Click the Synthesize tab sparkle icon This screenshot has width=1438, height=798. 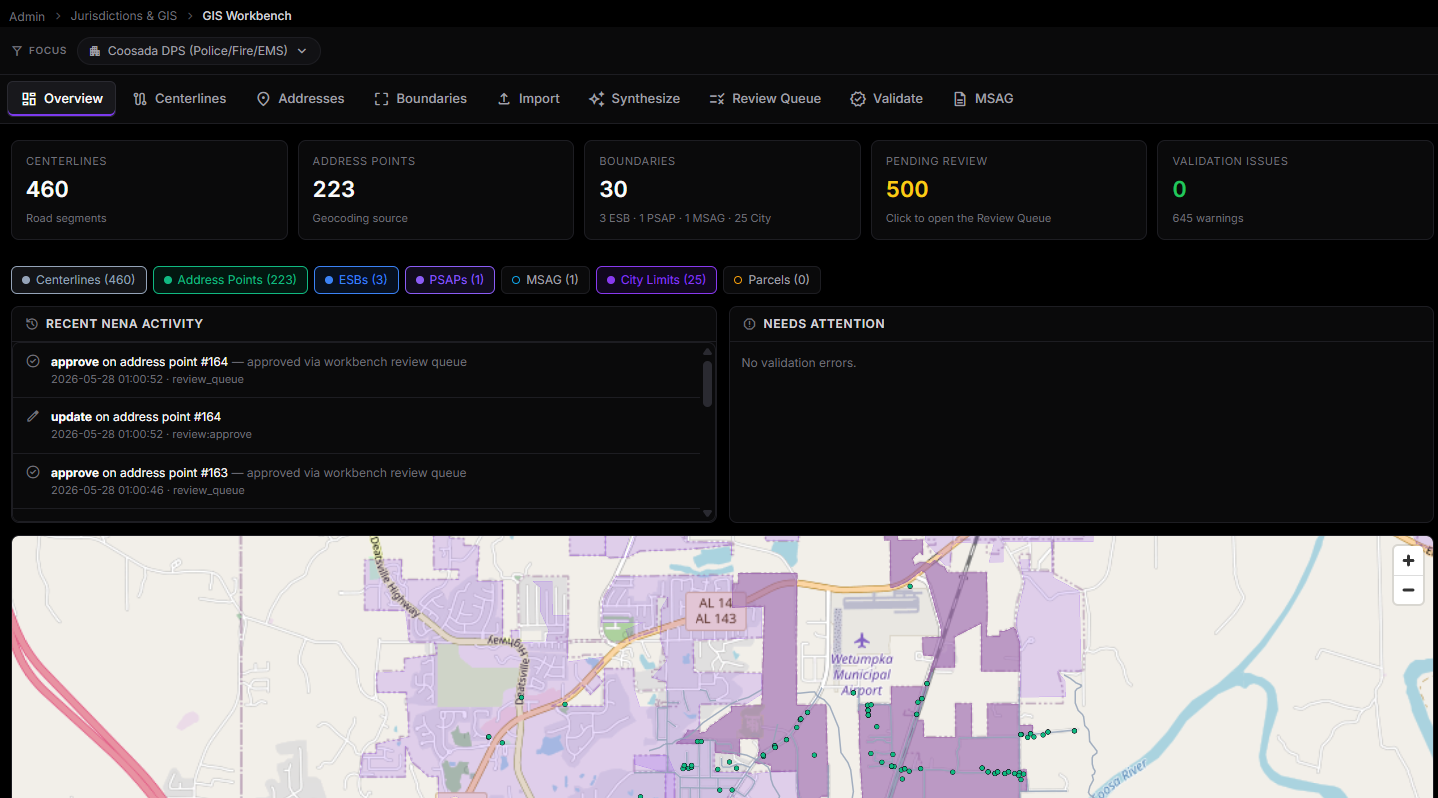pyautogui.click(x=597, y=99)
